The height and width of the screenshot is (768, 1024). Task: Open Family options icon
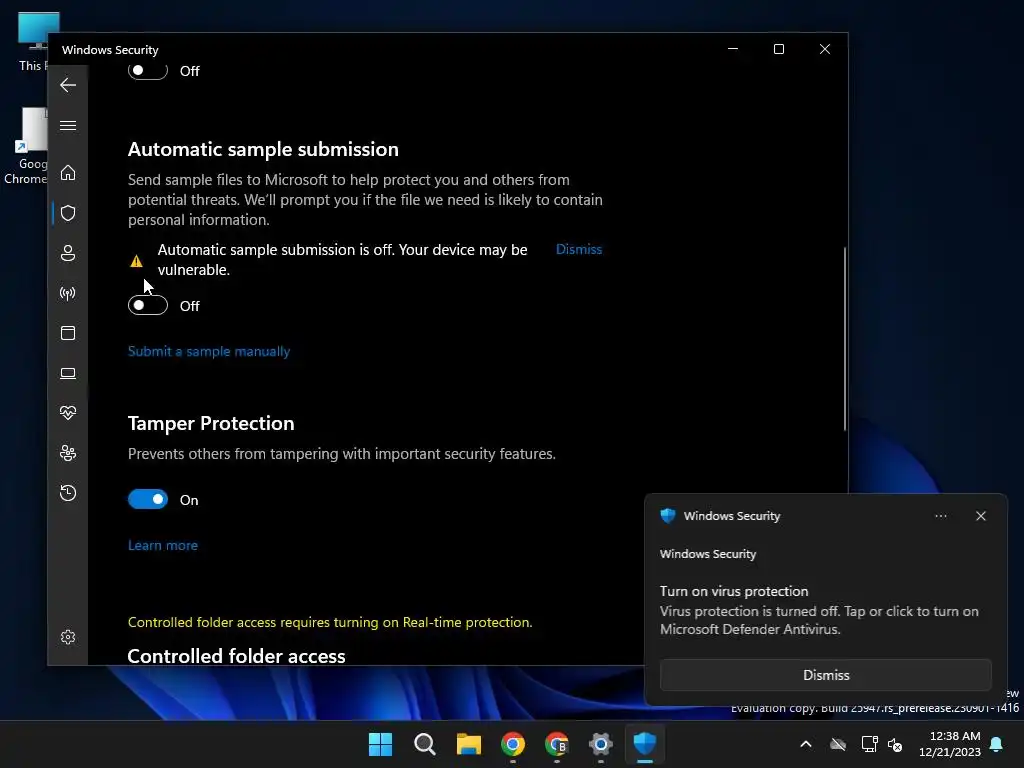click(x=68, y=453)
